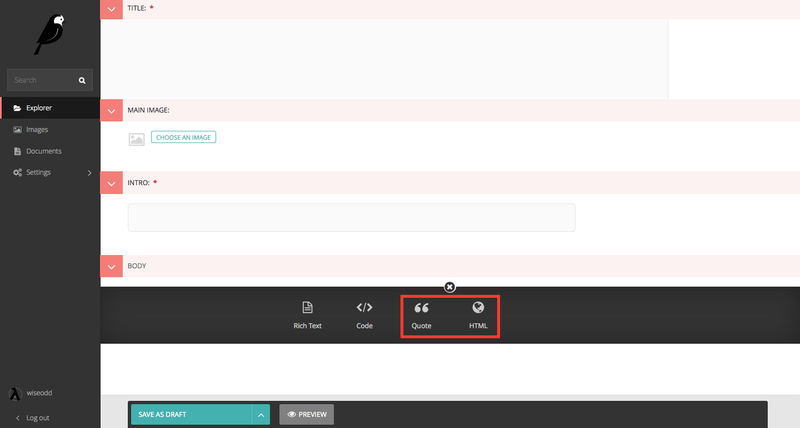Click the main image placeholder icon

coord(137,139)
